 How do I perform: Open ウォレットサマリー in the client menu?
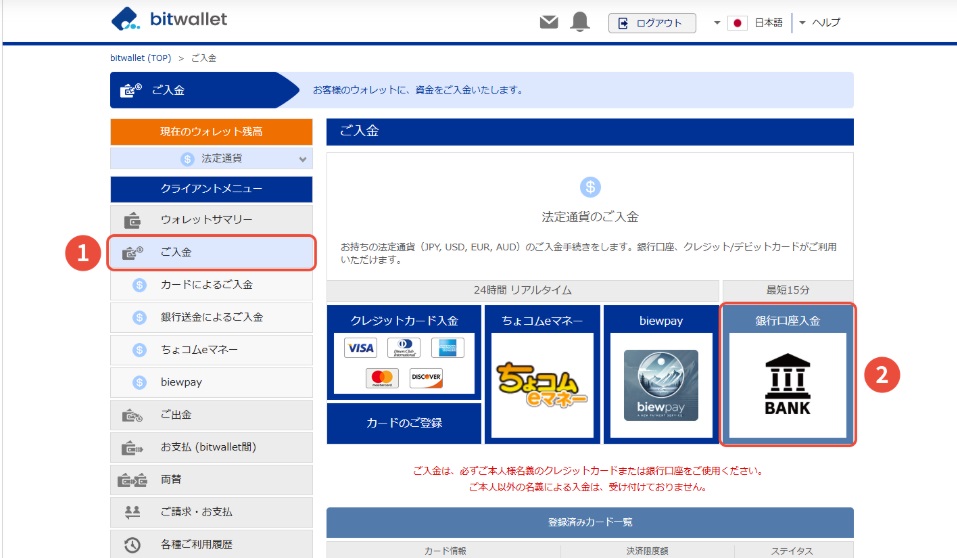click(211, 219)
